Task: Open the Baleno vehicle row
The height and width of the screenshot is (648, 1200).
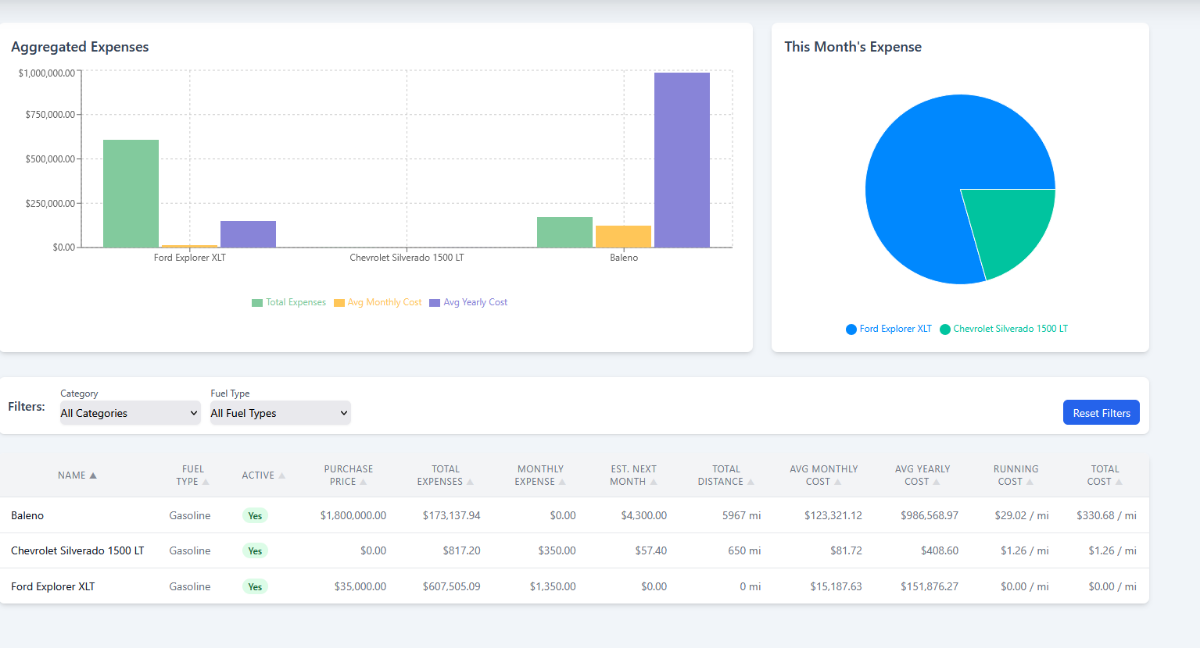Action: point(28,515)
